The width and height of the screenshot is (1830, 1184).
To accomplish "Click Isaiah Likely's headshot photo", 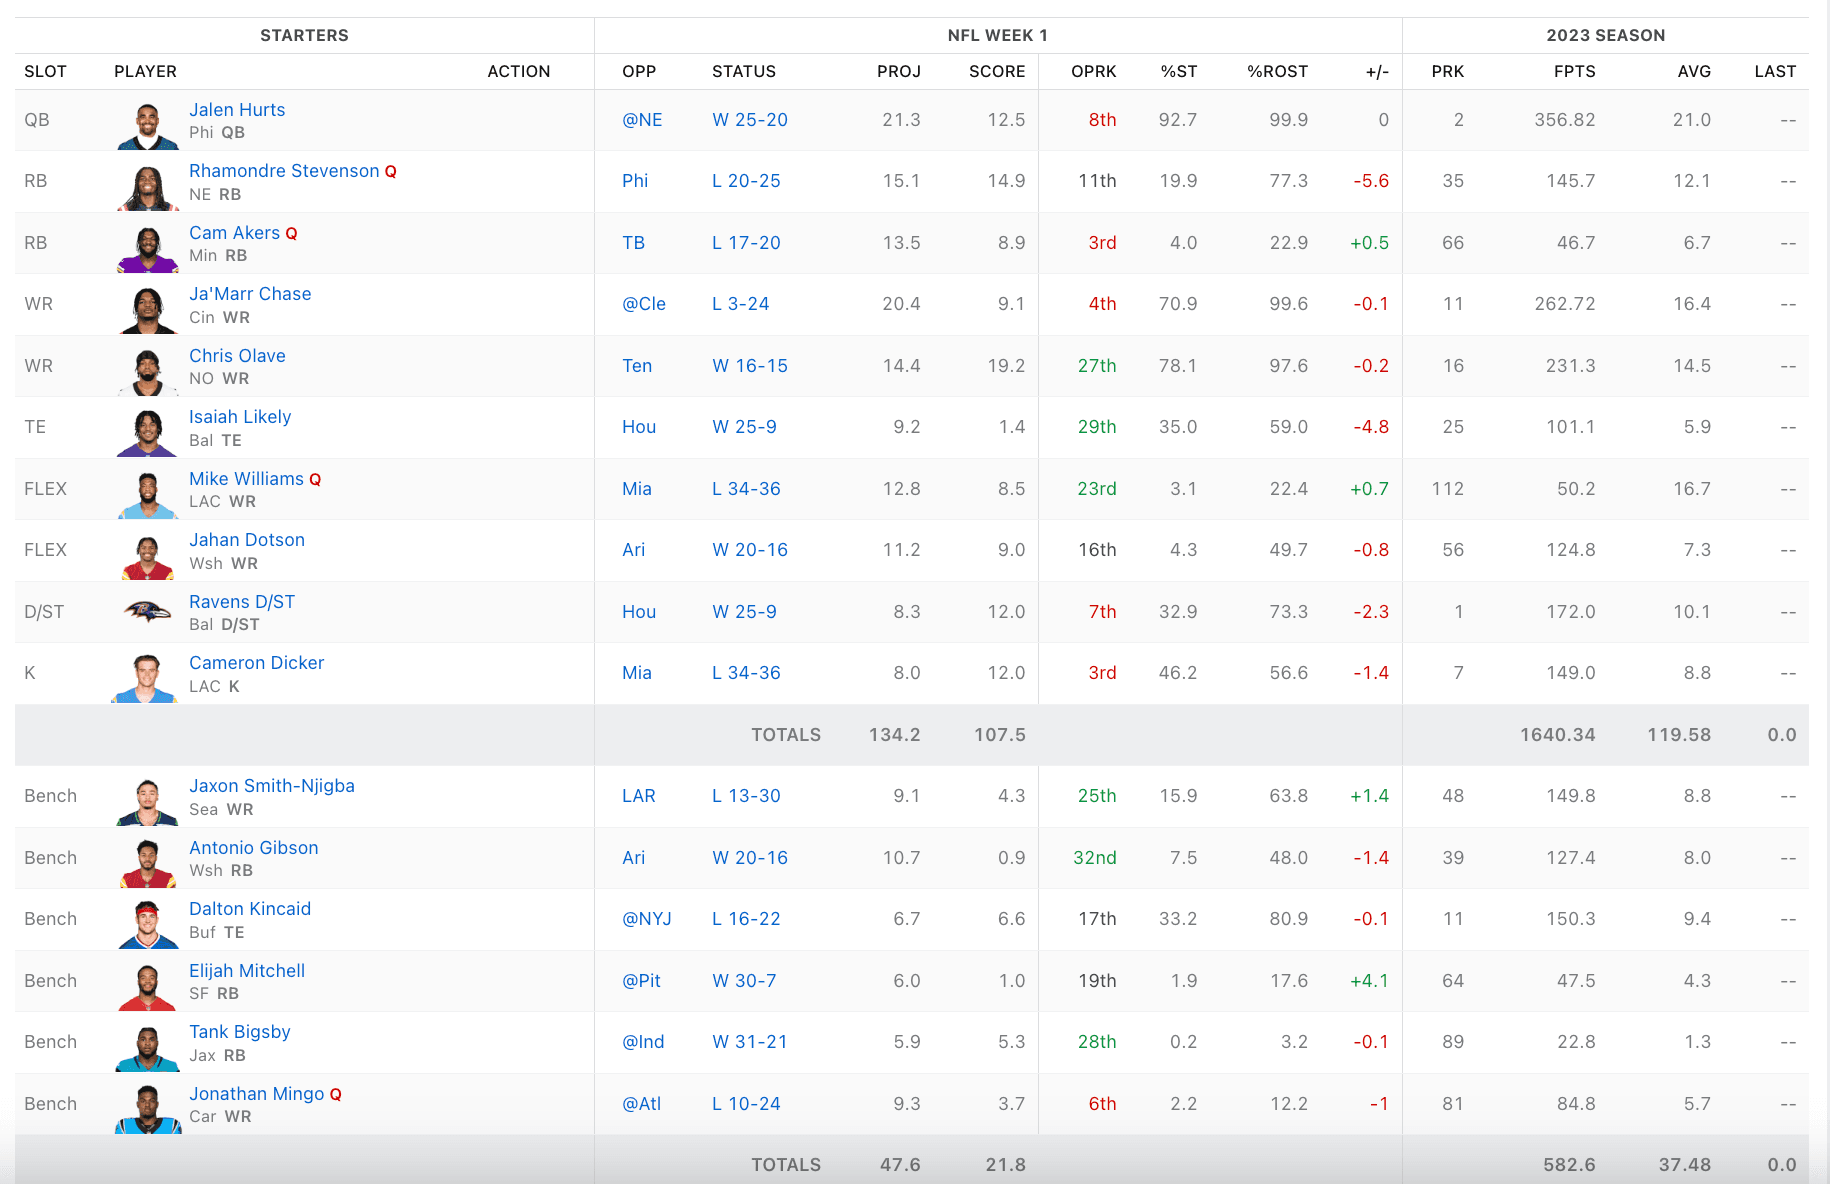I will pyautogui.click(x=148, y=433).
